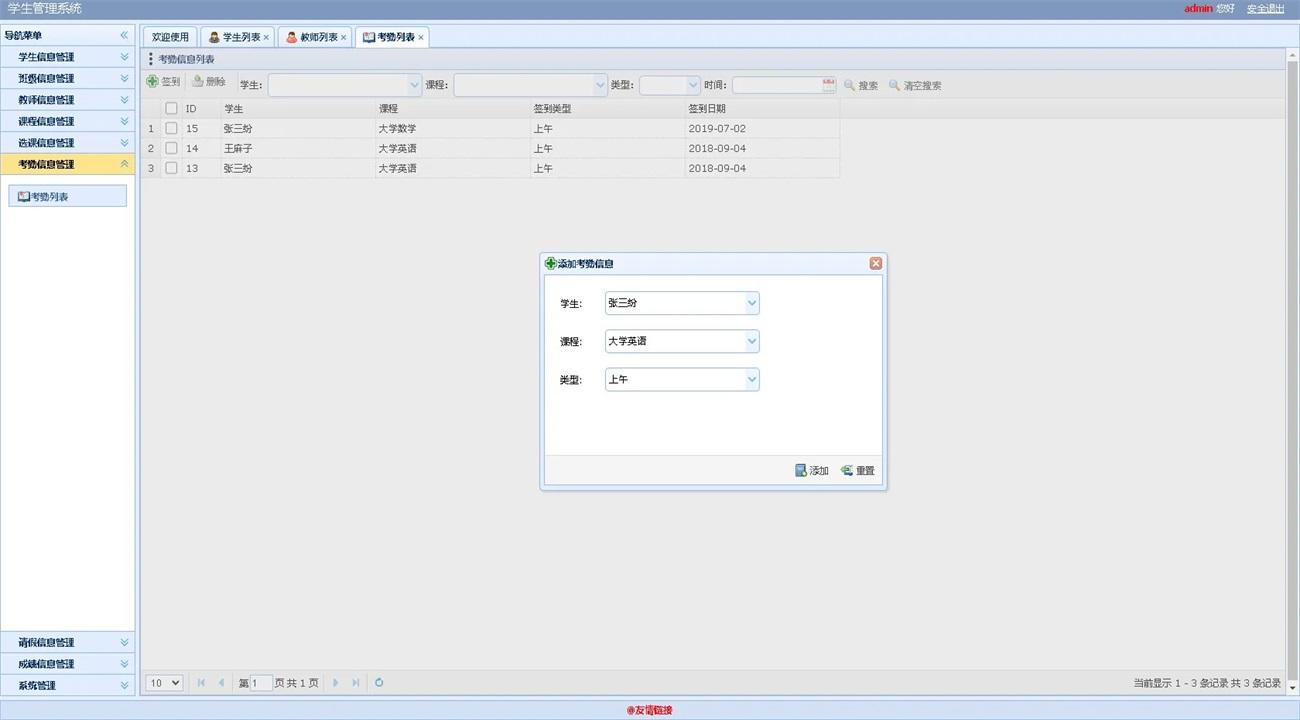Click the 学生 column header
Screen dimensions: 1300x720
coord(298,108)
